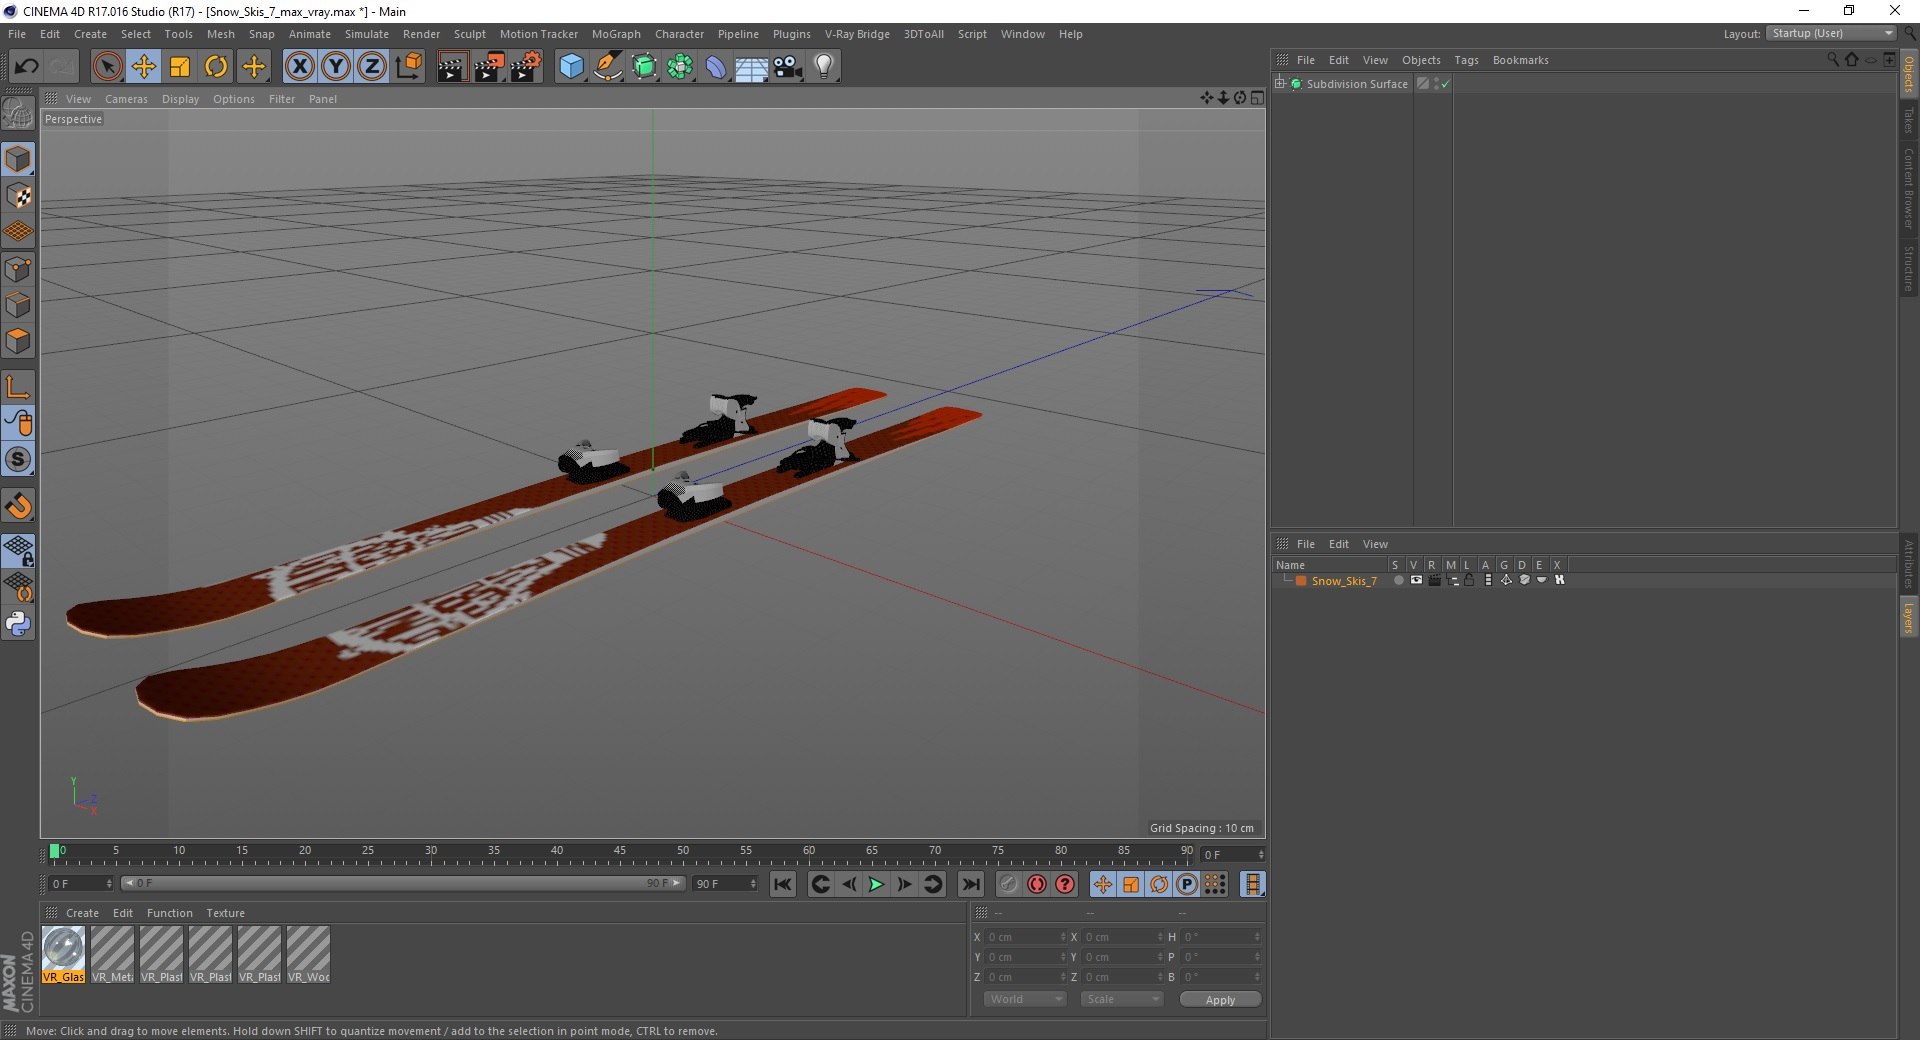Open the Simulate menu
The image size is (1920, 1040).
tap(367, 34)
